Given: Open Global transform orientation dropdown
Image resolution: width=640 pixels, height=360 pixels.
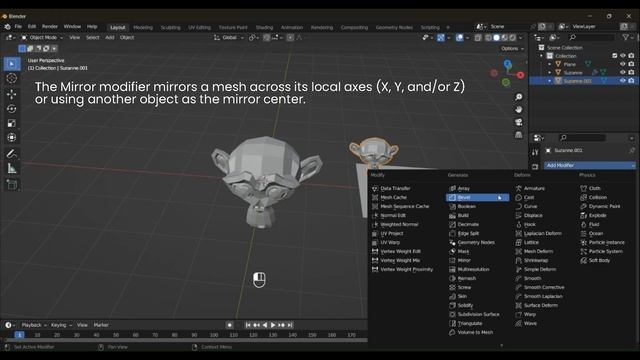Looking at the screenshot, I should point(229,38).
